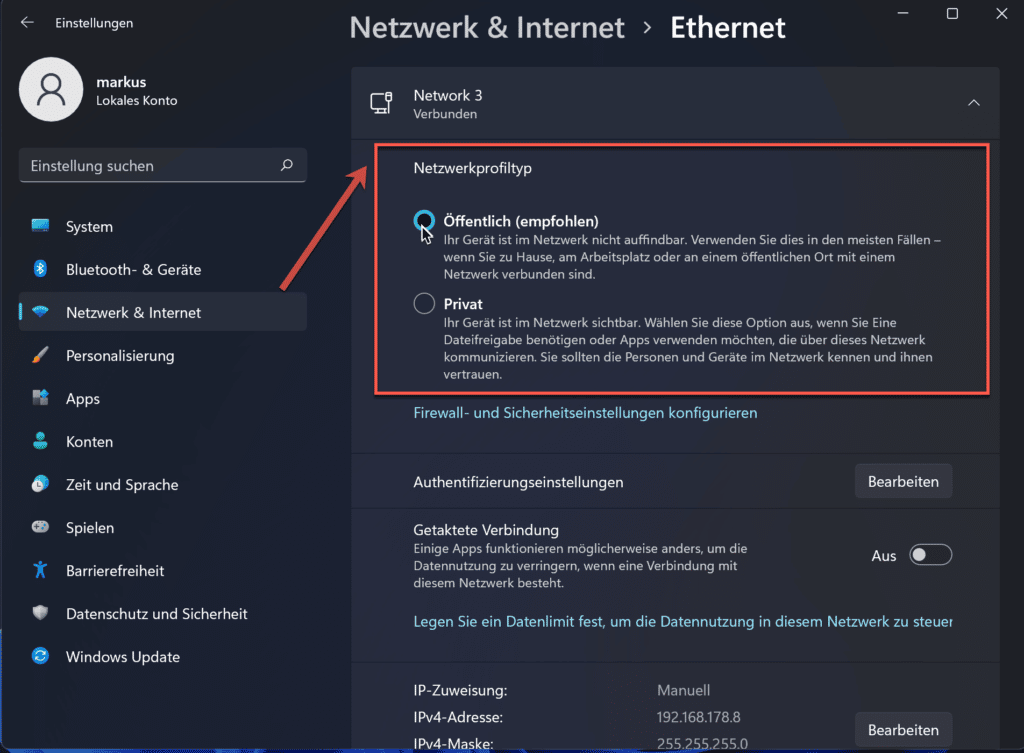Image resolution: width=1024 pixels, height=753 pixels.
Task: Collapse the Network 3 section chevron
Action: 974,103
